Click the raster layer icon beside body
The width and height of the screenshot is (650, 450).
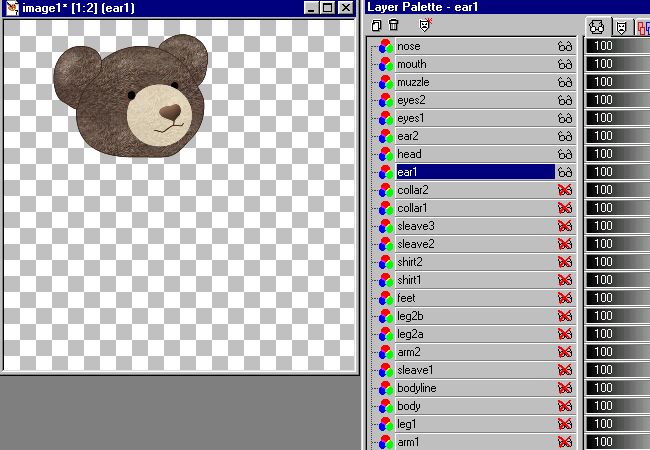pos(384,406)
